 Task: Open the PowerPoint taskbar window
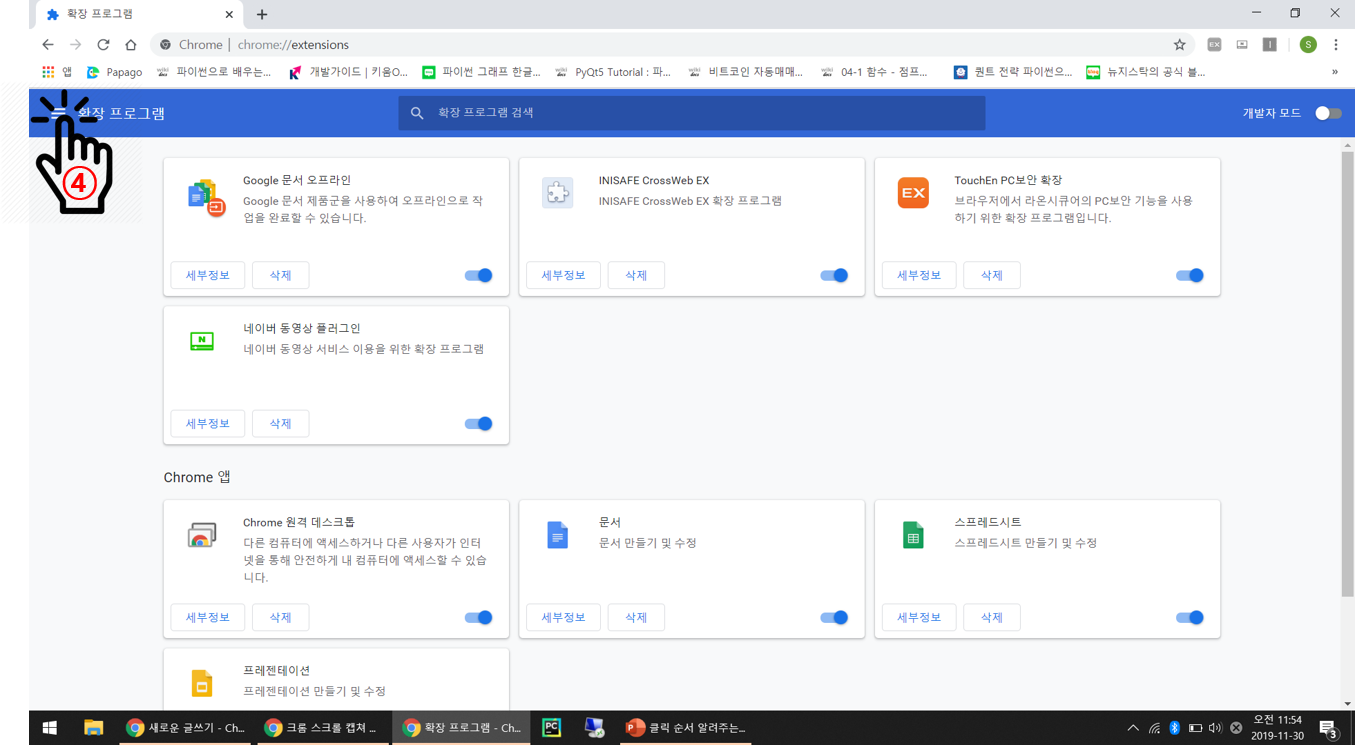coord(686,728)
